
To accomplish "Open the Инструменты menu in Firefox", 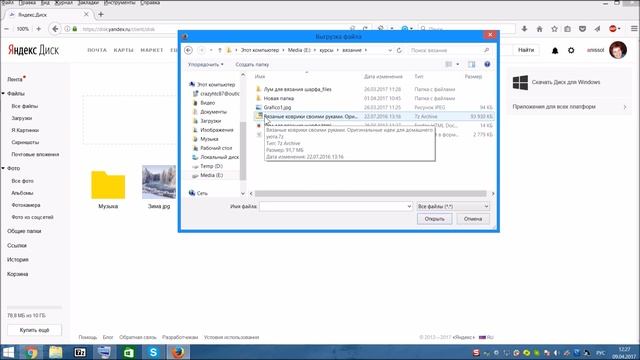I will click(x=120, y=2).
